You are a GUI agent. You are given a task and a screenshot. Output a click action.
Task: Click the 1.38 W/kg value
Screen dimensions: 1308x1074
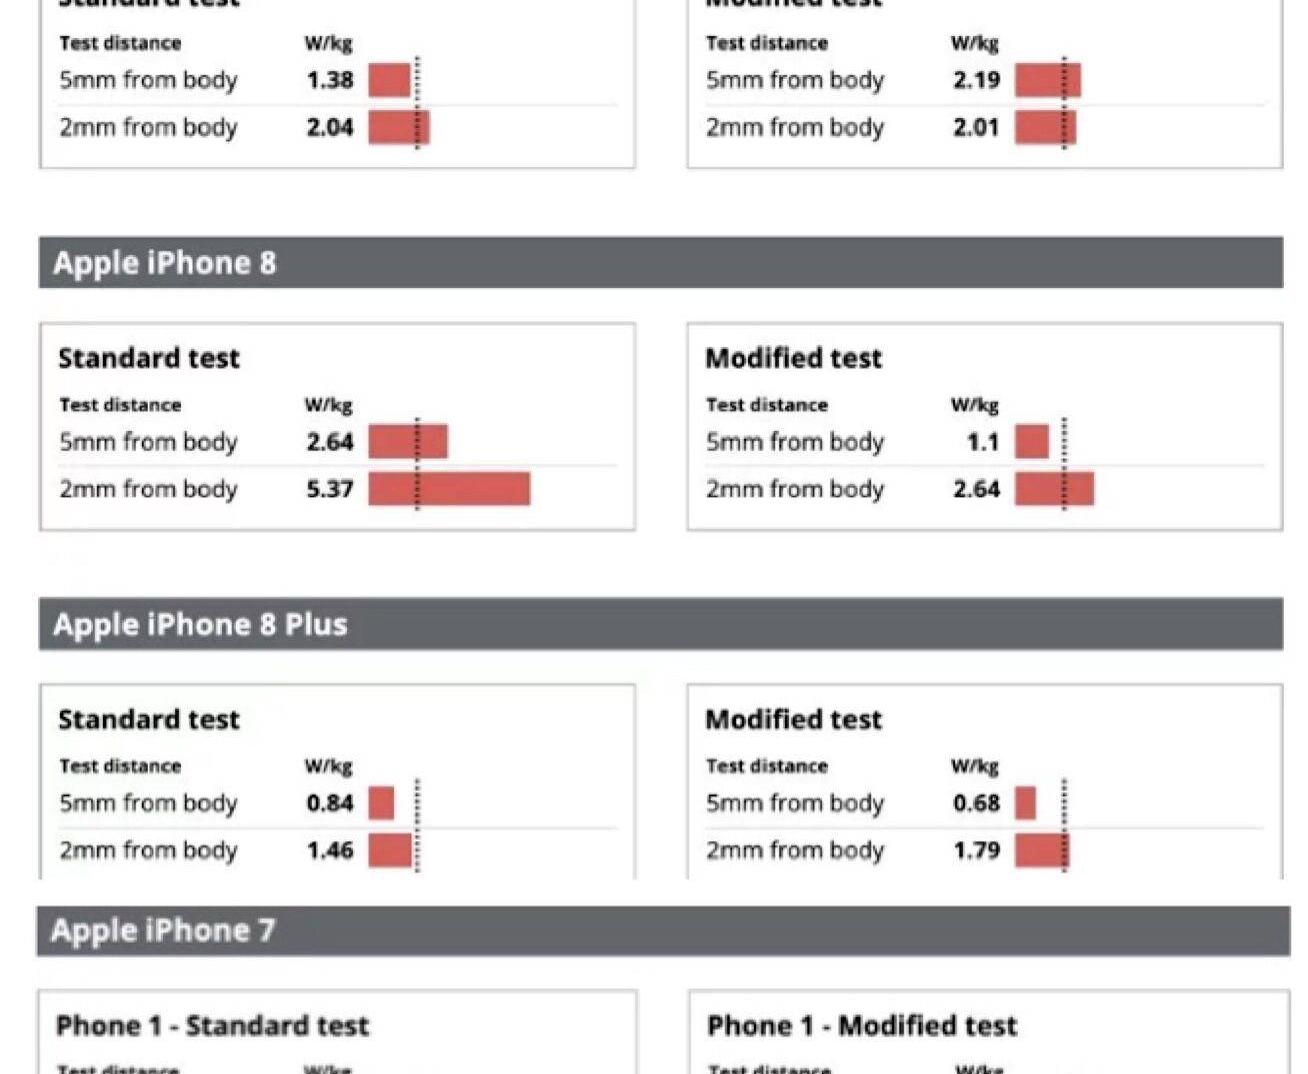click(x=330, y=80)
